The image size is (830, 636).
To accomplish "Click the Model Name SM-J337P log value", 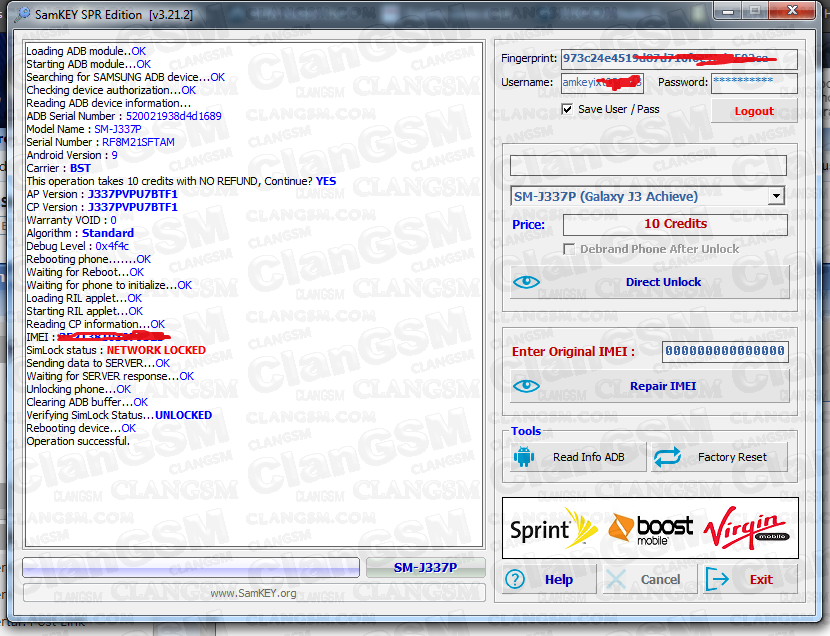I will tap(118, 129).
